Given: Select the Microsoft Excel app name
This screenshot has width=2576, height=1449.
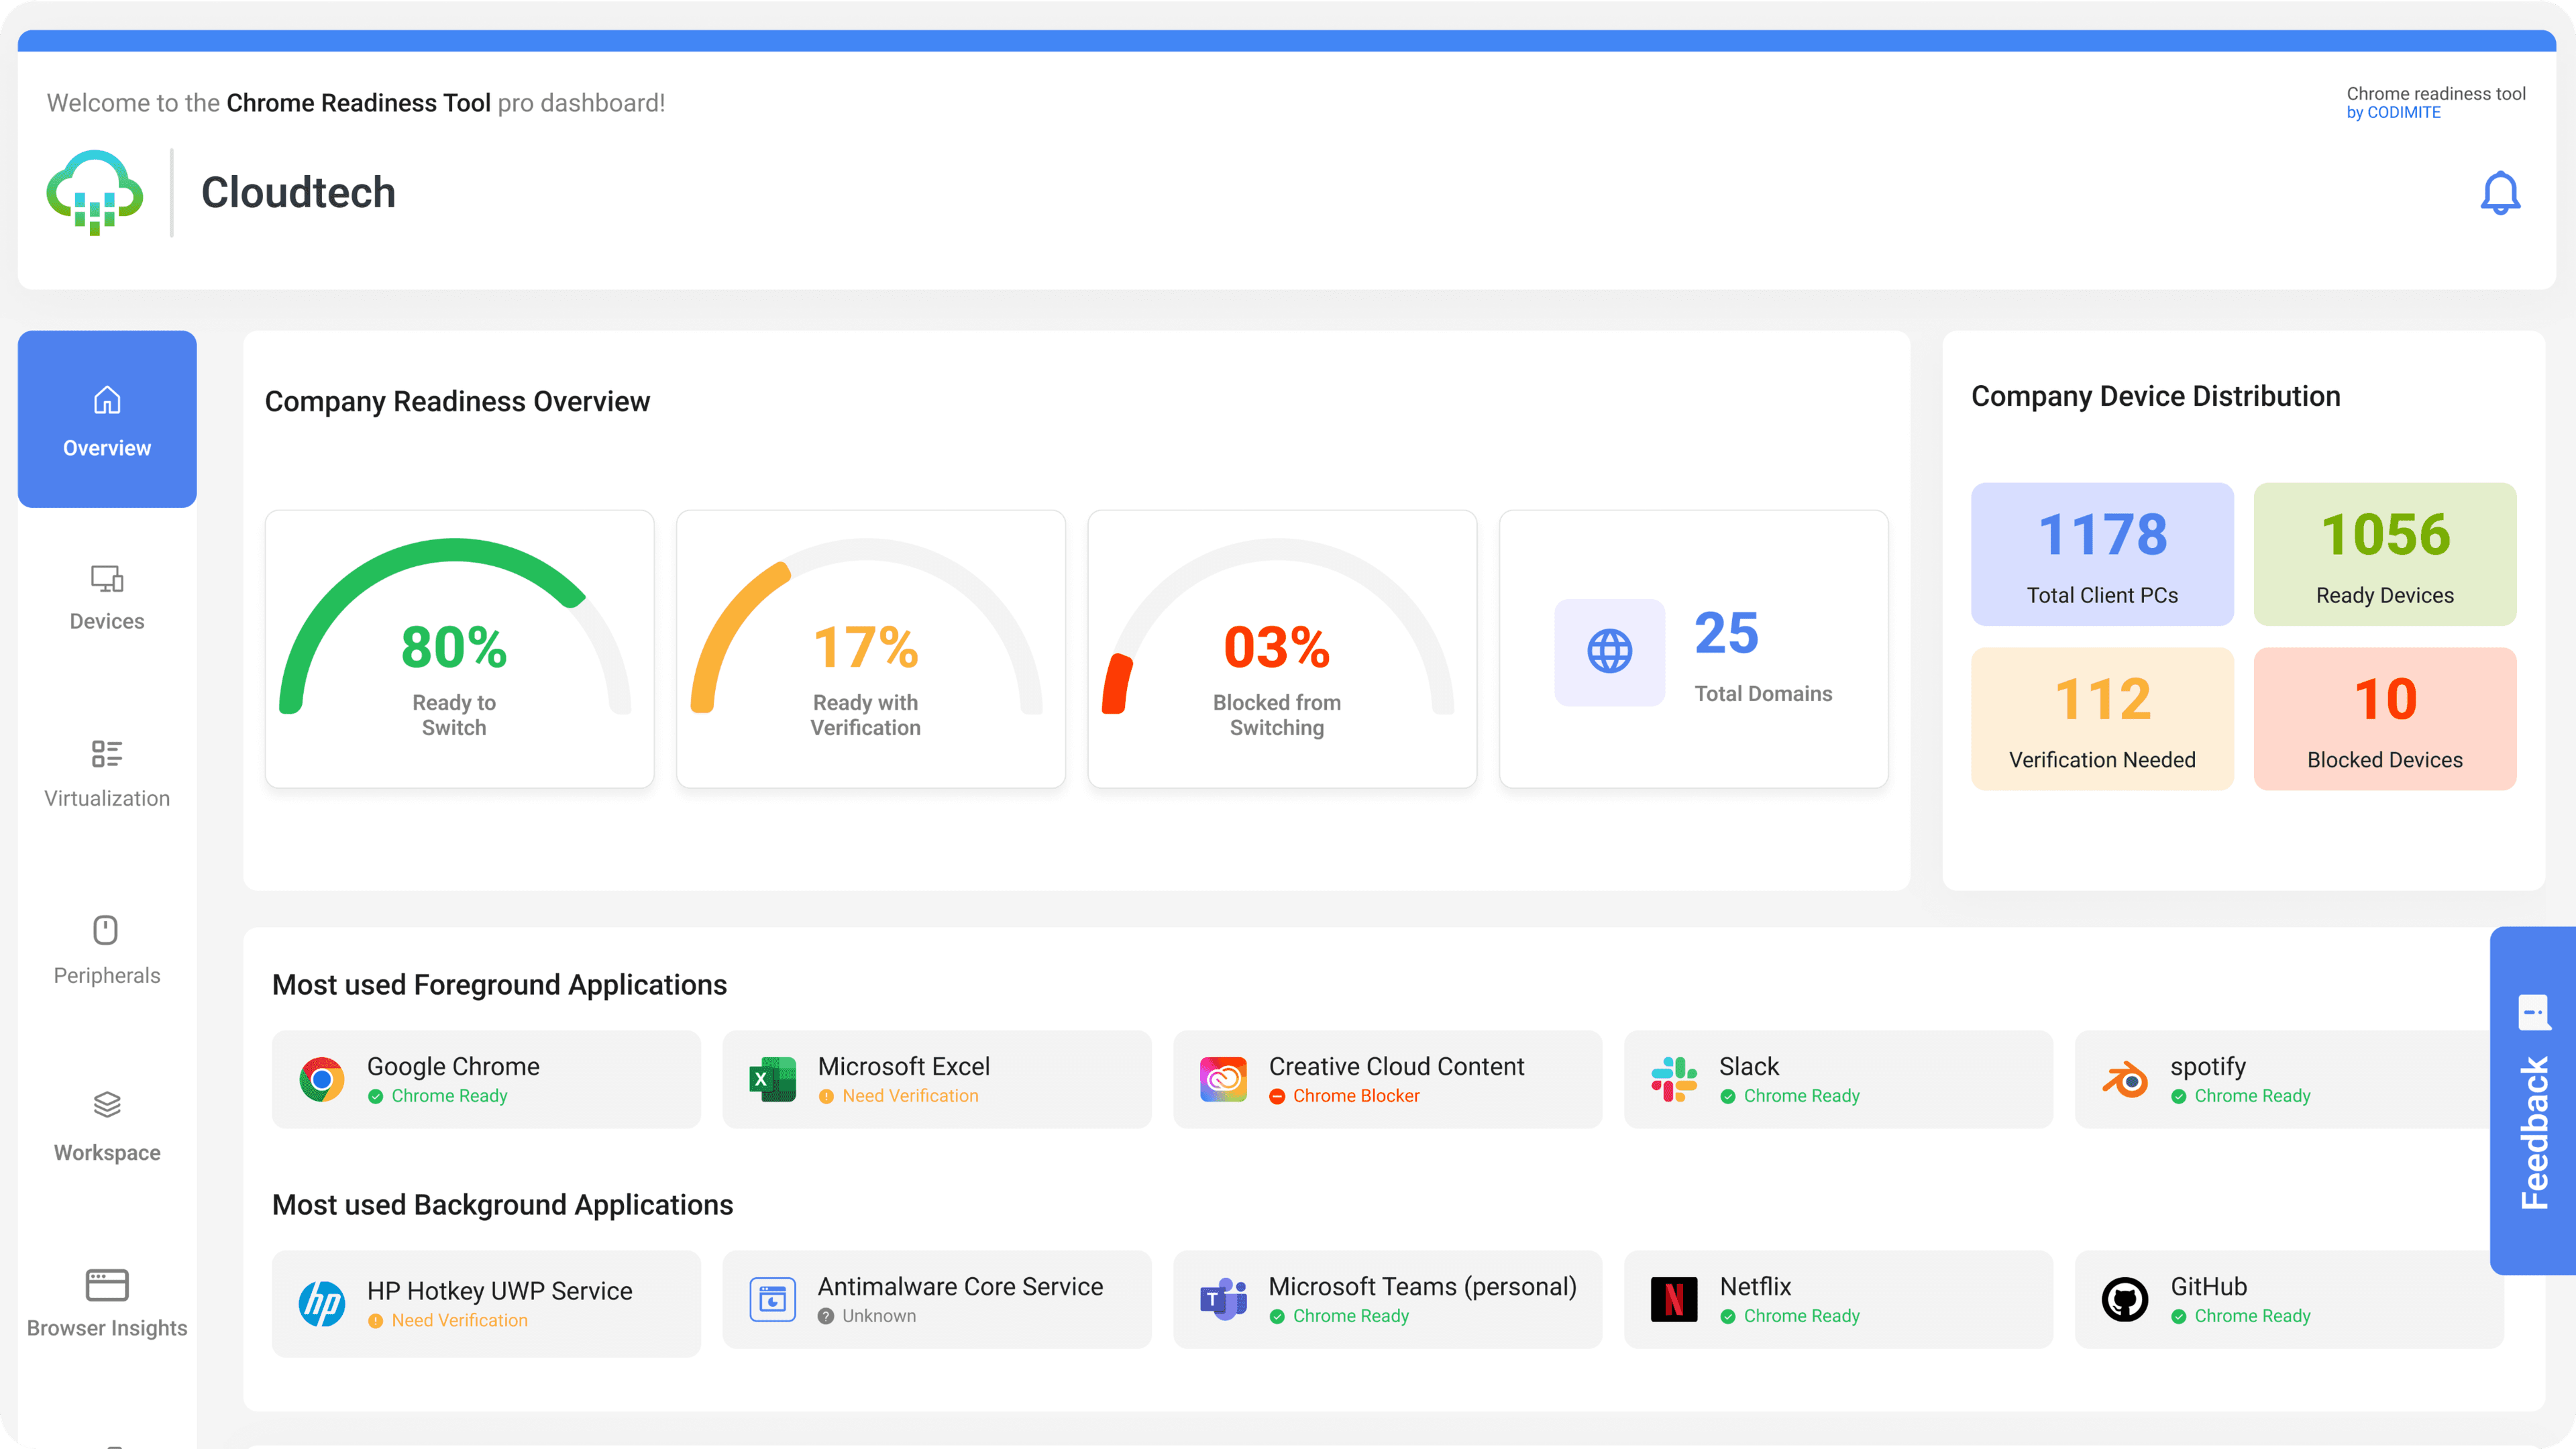Looking at the screenshot, I should pos(904,1066).
